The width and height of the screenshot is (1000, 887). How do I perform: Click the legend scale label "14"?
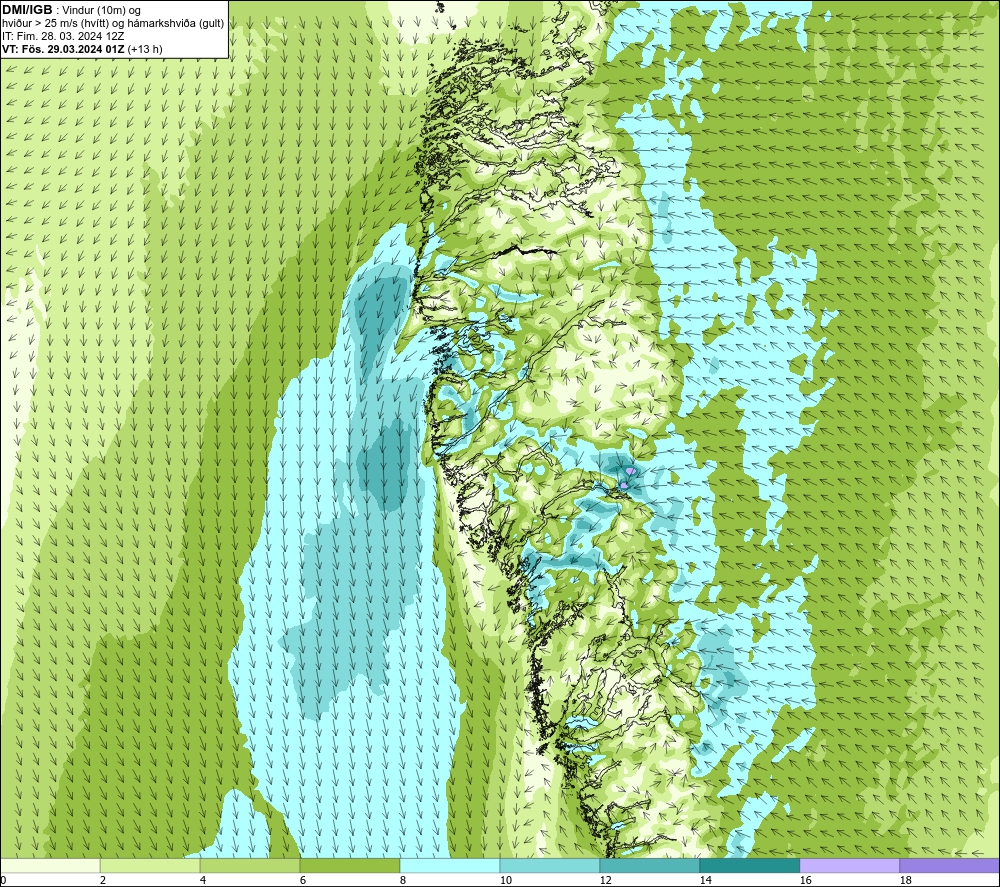pos(705,881)
